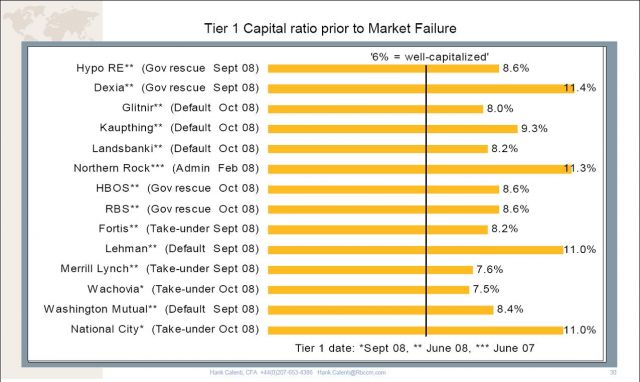Select the Landsbanki 8.2% value

click(504, 148)
